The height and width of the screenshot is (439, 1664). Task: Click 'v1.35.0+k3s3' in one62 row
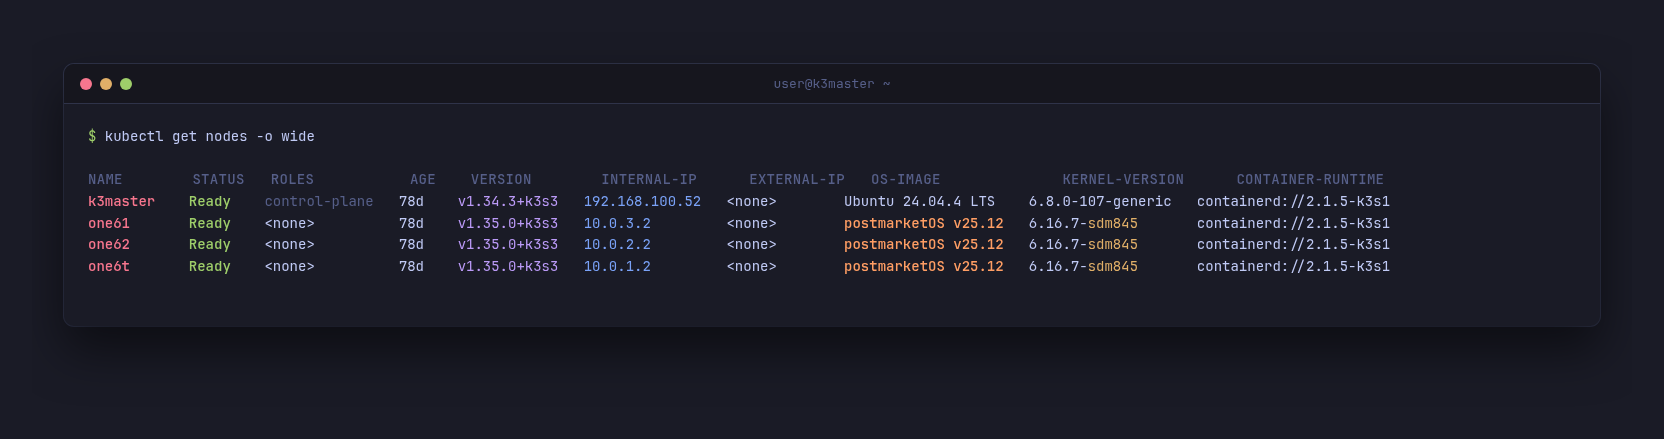[x=508, y=245]
